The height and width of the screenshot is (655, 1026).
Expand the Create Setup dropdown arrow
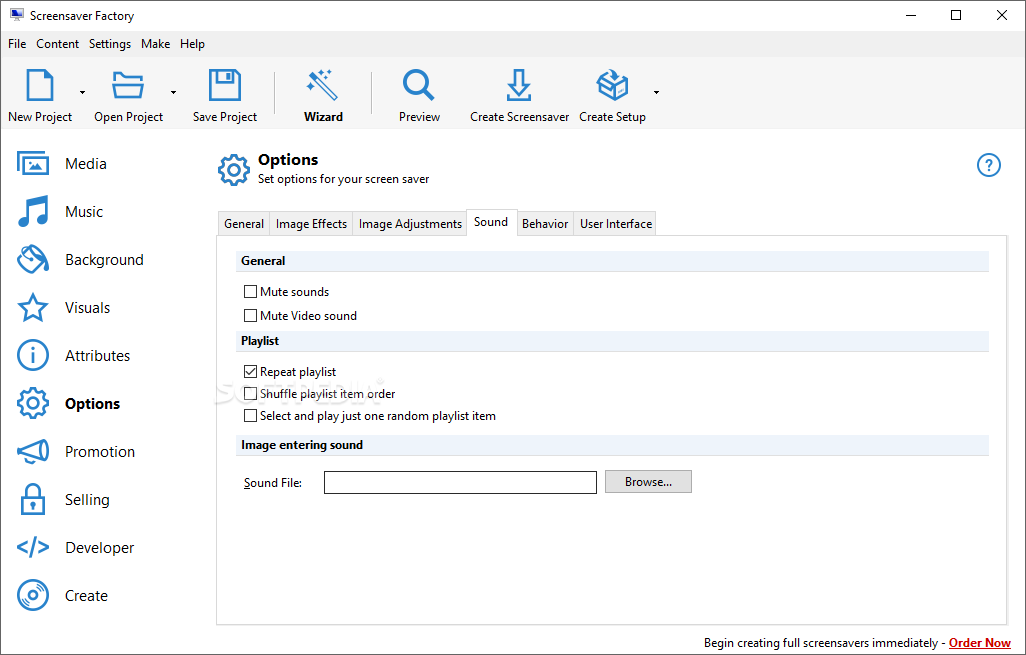(x=656, y=92)
